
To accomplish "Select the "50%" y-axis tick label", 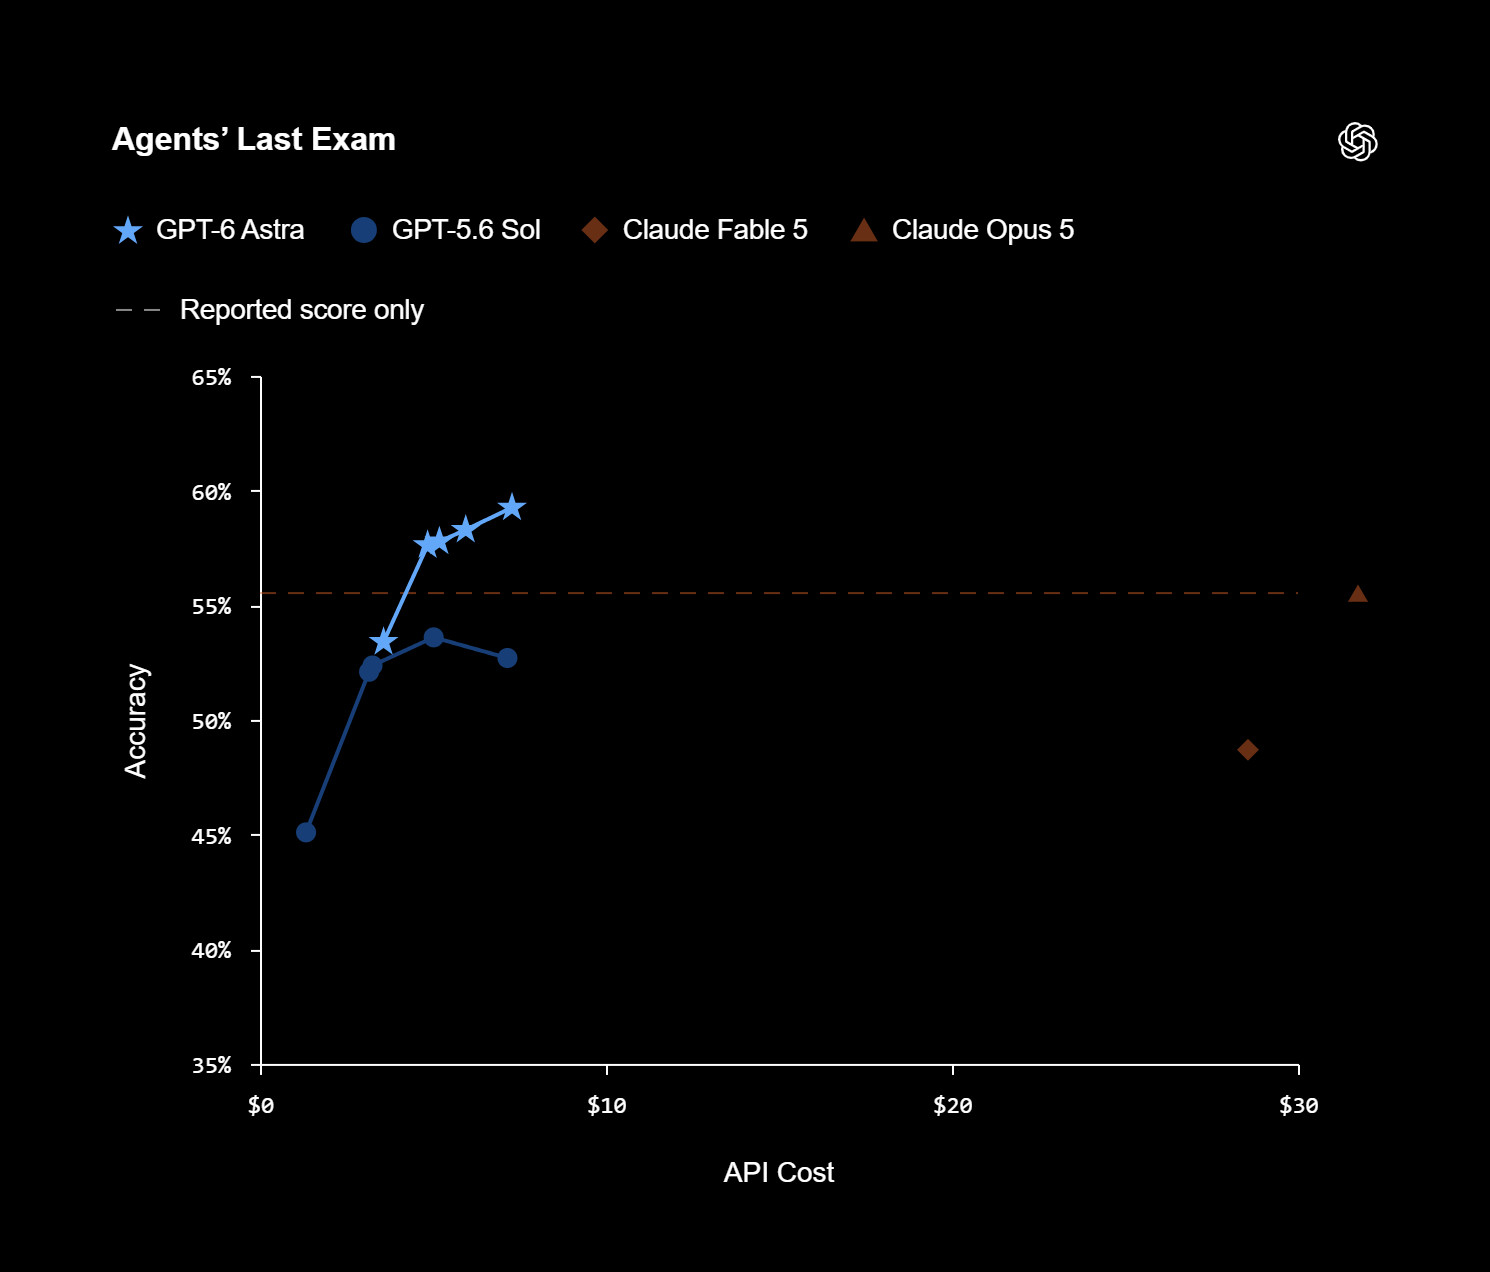I will click(x=211, y=722).
